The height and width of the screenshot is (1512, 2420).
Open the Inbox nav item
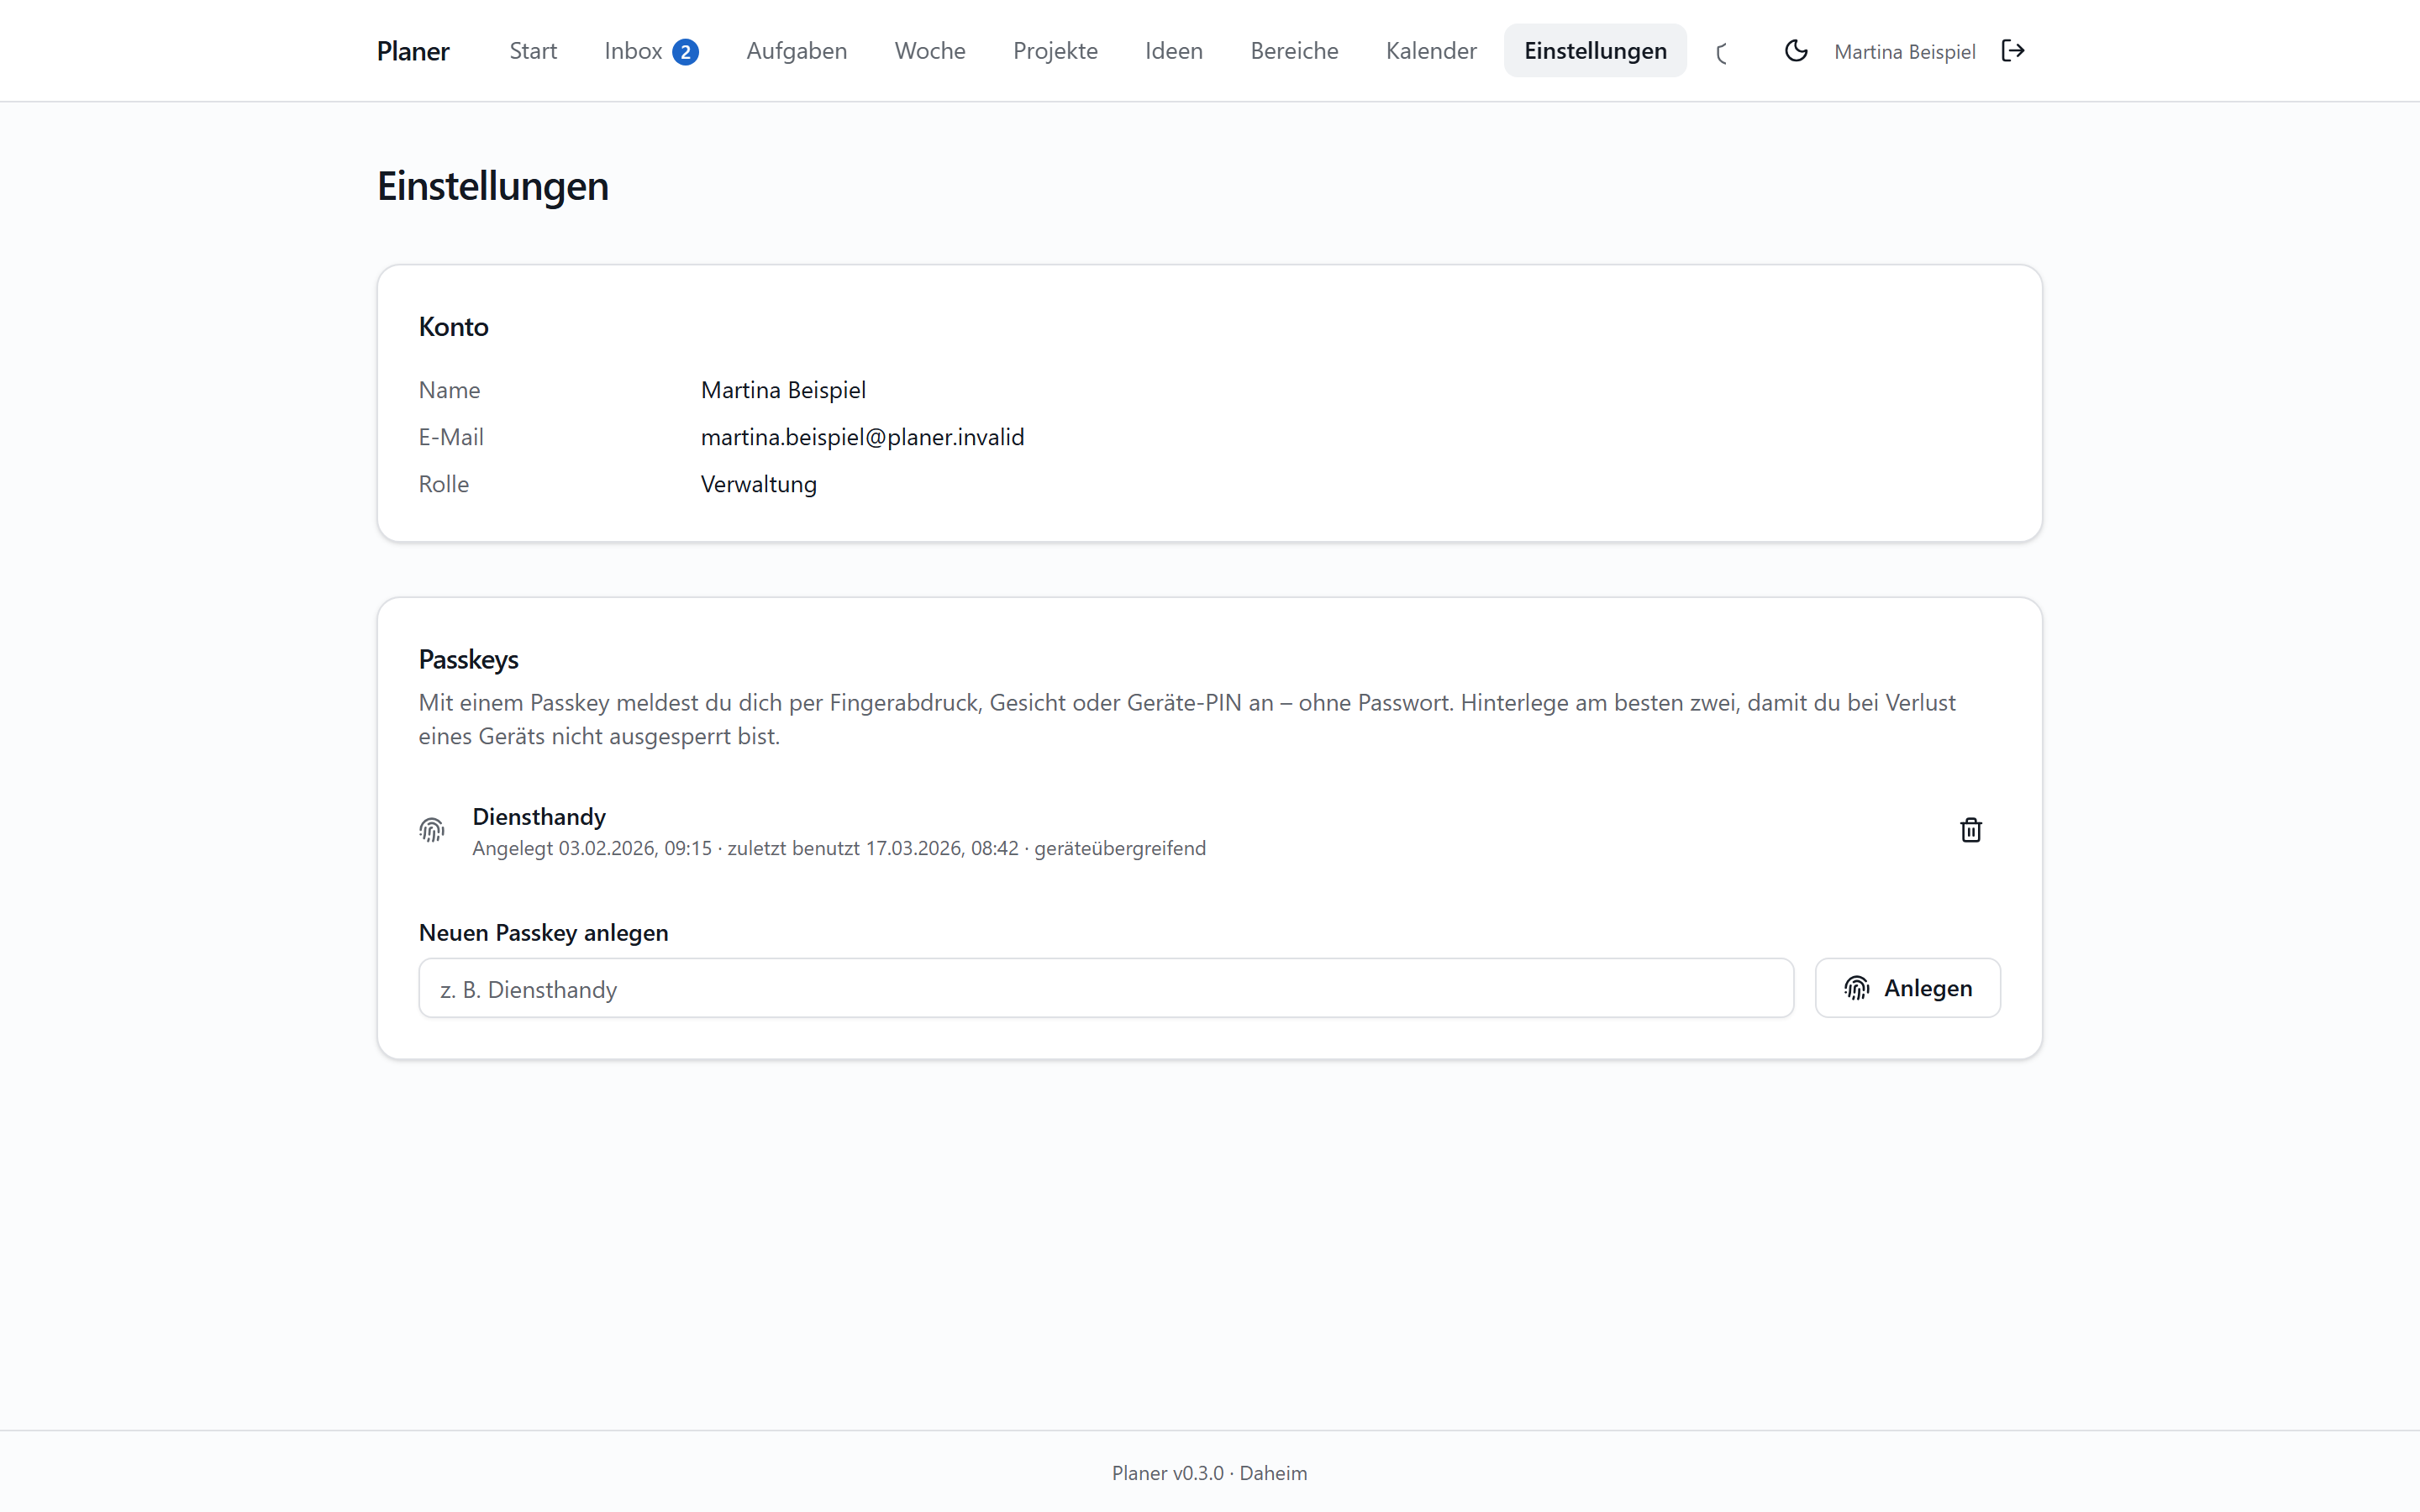coord(651,51)
